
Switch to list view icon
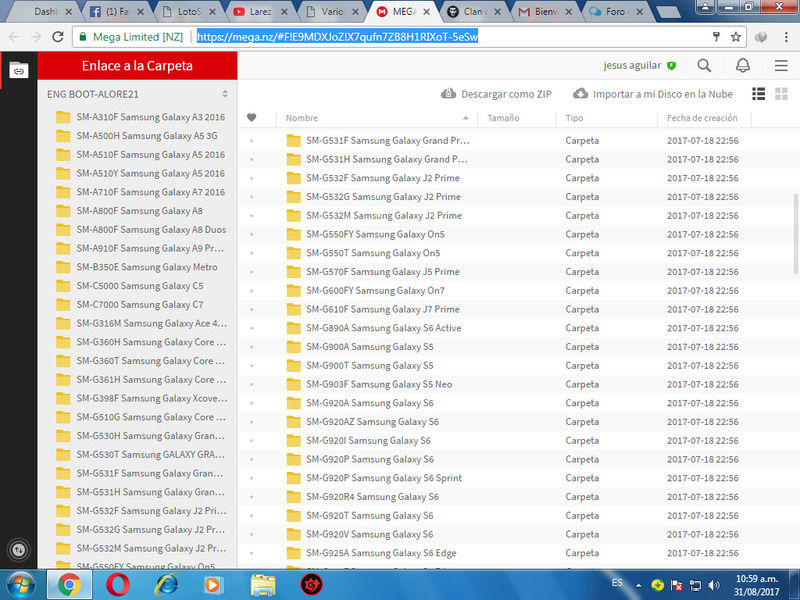tap(759, 94)
